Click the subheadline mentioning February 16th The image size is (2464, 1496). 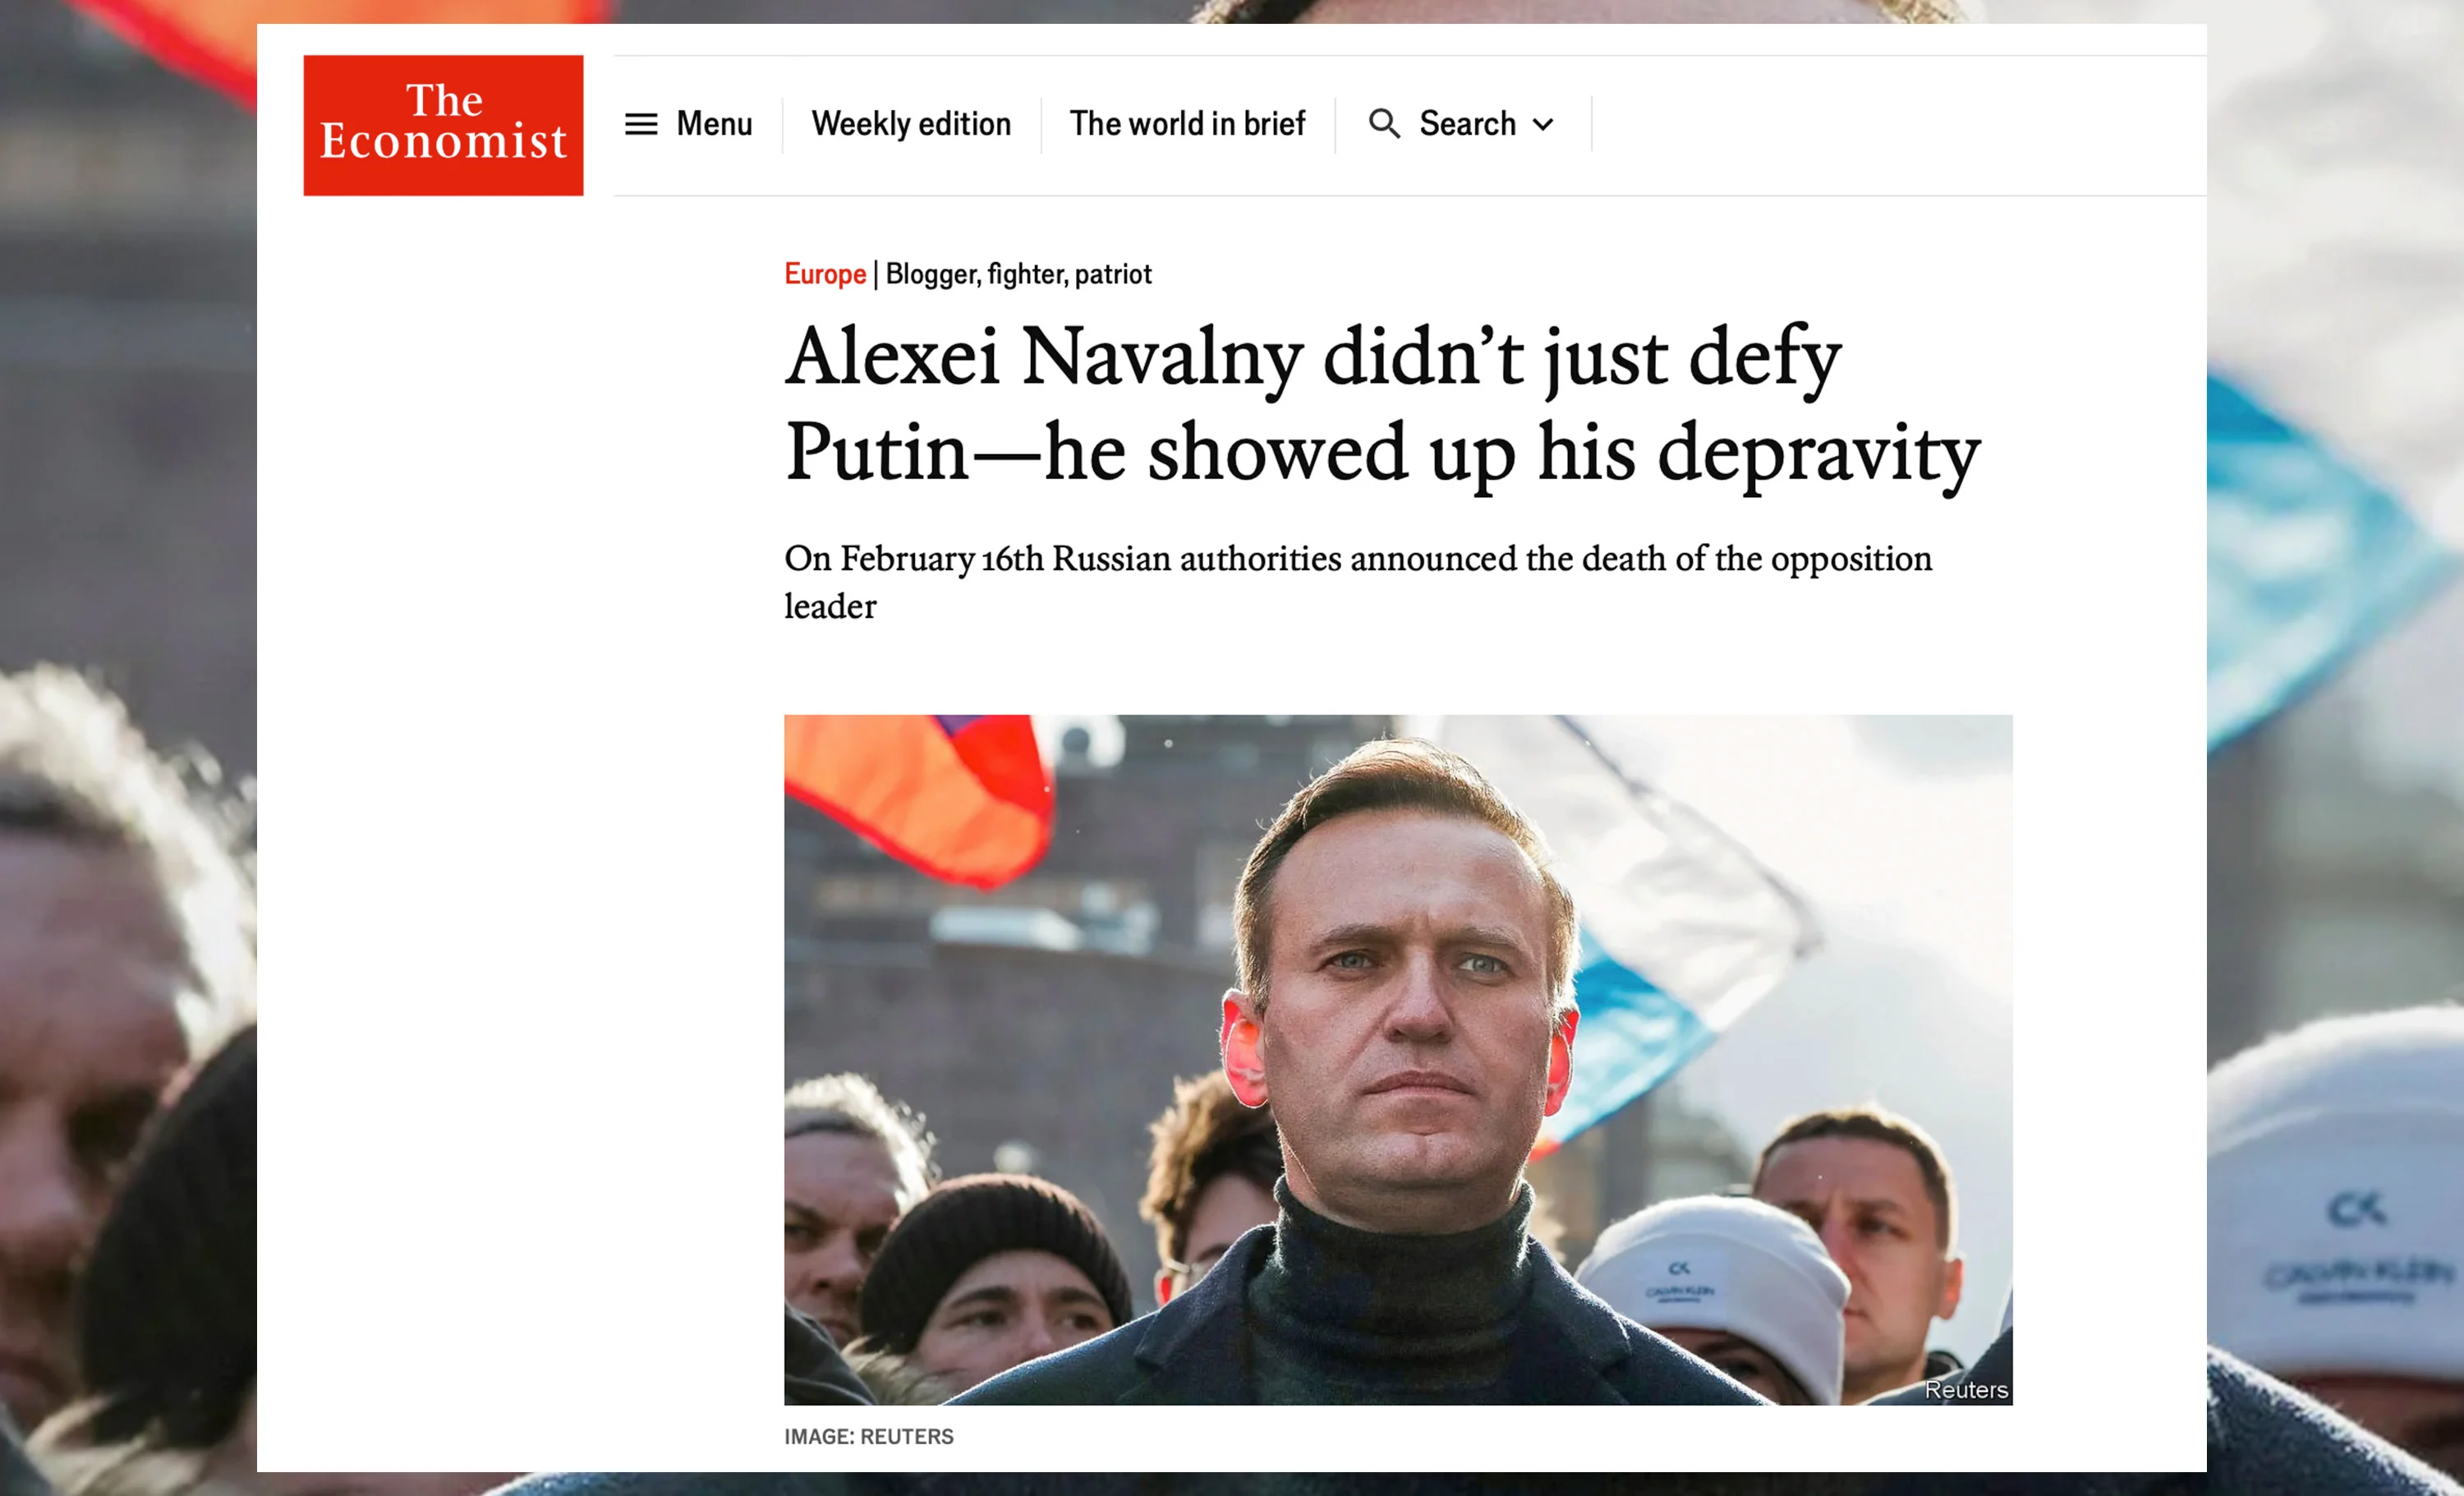click(x=1357, y=581)
